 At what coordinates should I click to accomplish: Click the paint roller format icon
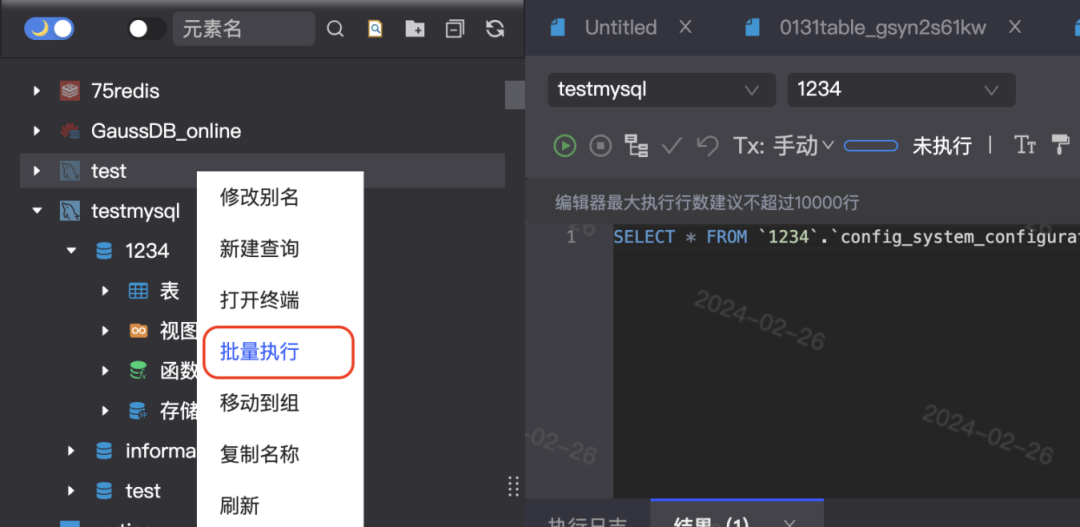[1061, 145]
